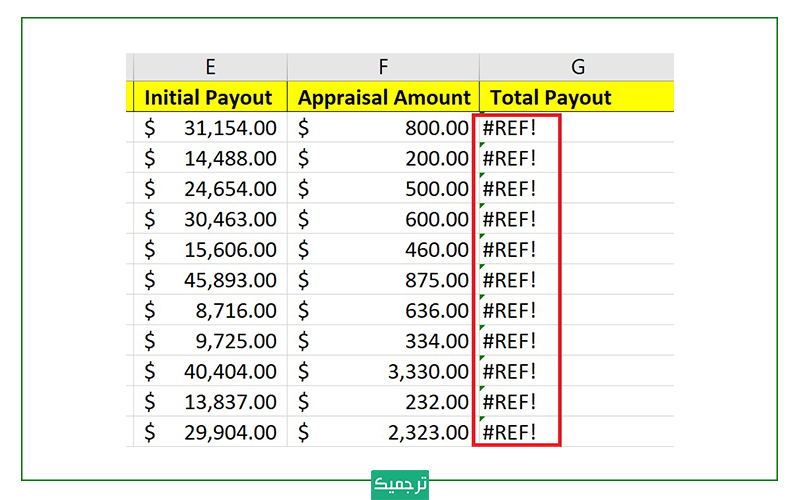Screen dimensions: 800x500
Task: Click the green error triangle beside 200.00
Action: click(482, 147)
